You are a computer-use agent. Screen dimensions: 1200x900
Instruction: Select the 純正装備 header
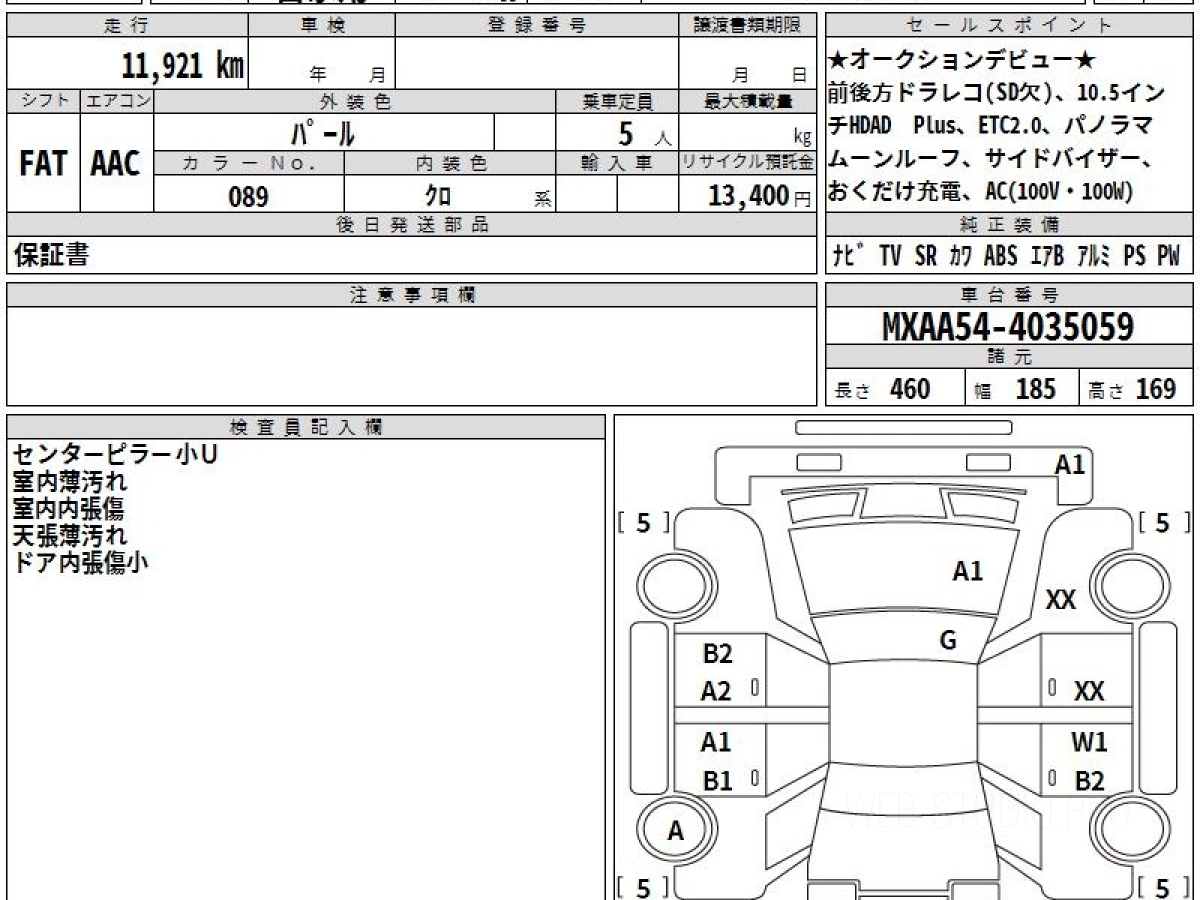[x=1009, y=225]
